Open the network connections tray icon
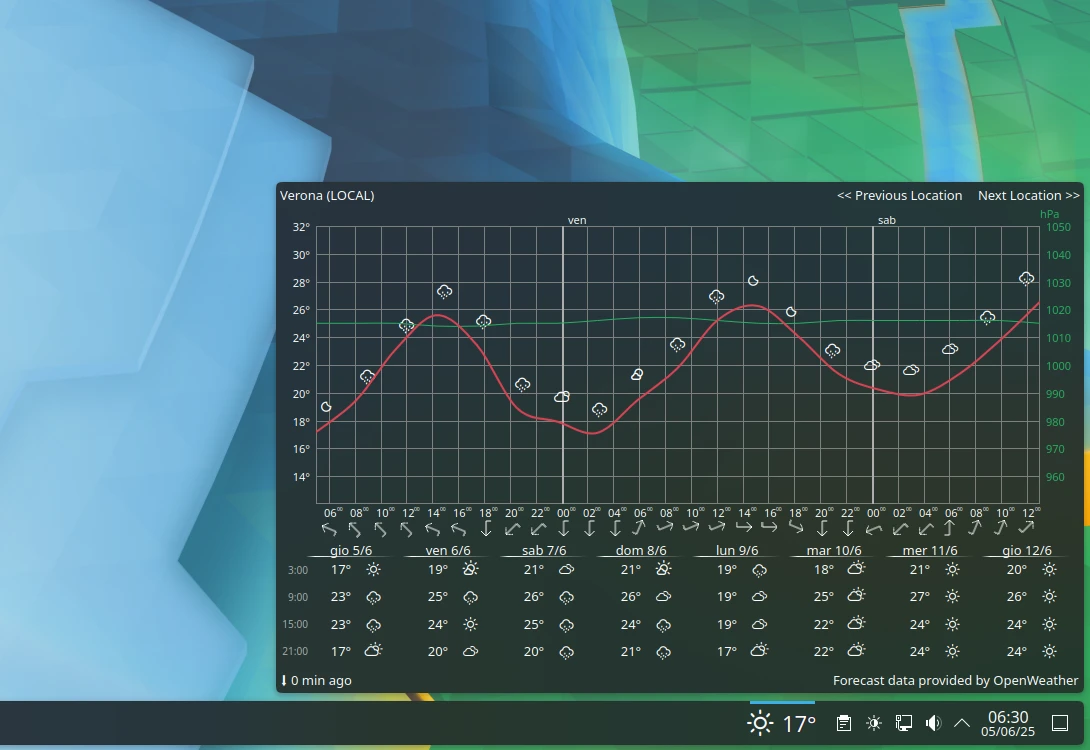The image size is (1090, 750). click(x=902, y=722)
